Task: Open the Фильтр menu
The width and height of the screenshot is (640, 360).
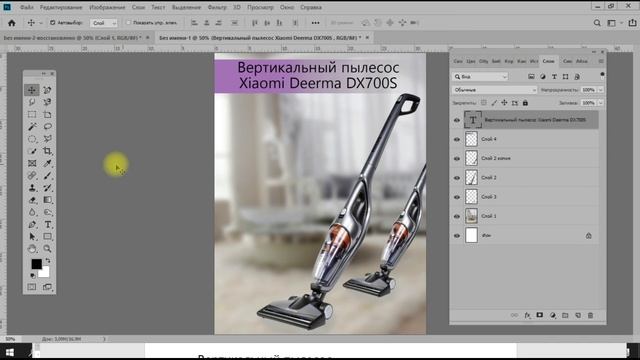Action: tap(217, 7)
